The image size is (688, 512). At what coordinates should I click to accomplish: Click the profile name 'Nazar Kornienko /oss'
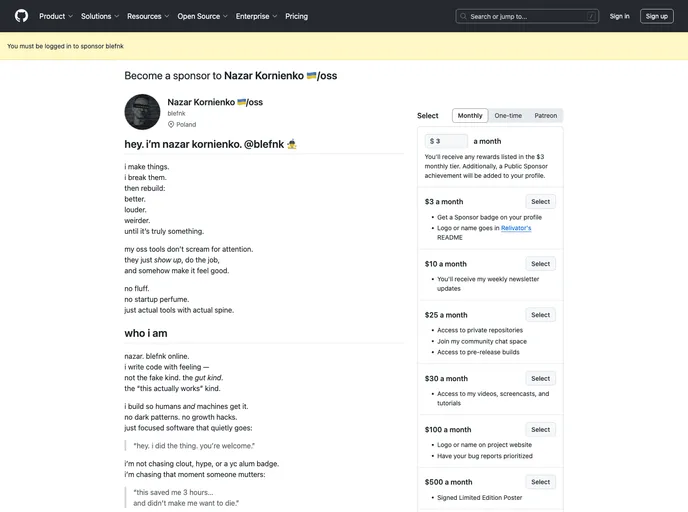(215, 102)
